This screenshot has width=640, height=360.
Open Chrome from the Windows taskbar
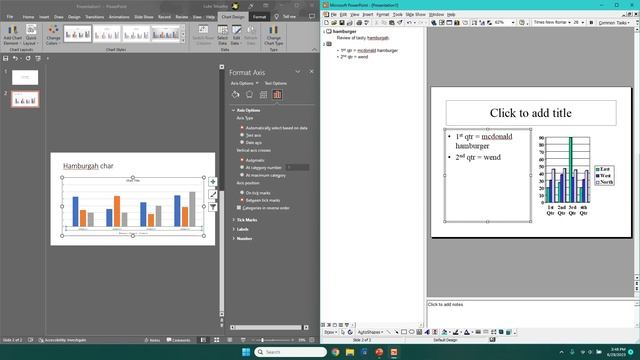tap(336, 352)
